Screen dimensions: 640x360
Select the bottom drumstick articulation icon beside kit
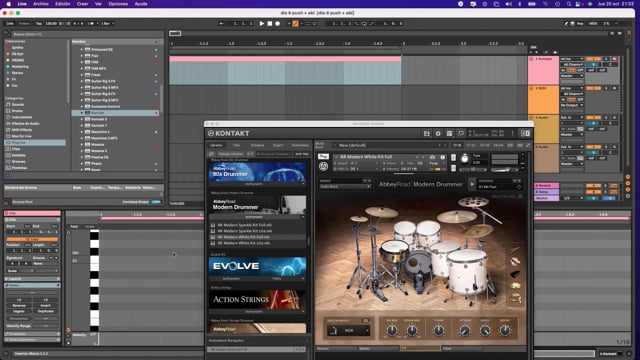[x=515, y=299]
